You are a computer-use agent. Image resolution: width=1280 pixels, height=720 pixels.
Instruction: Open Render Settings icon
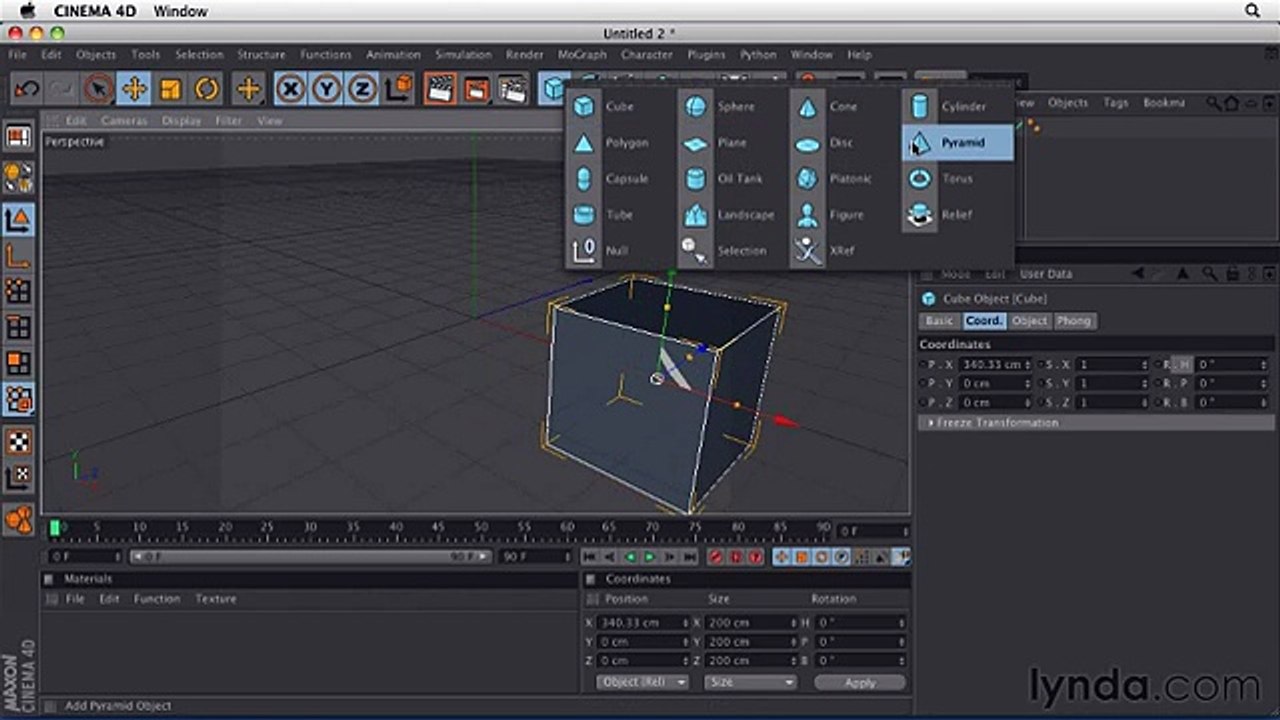click(x=513, y=89)
